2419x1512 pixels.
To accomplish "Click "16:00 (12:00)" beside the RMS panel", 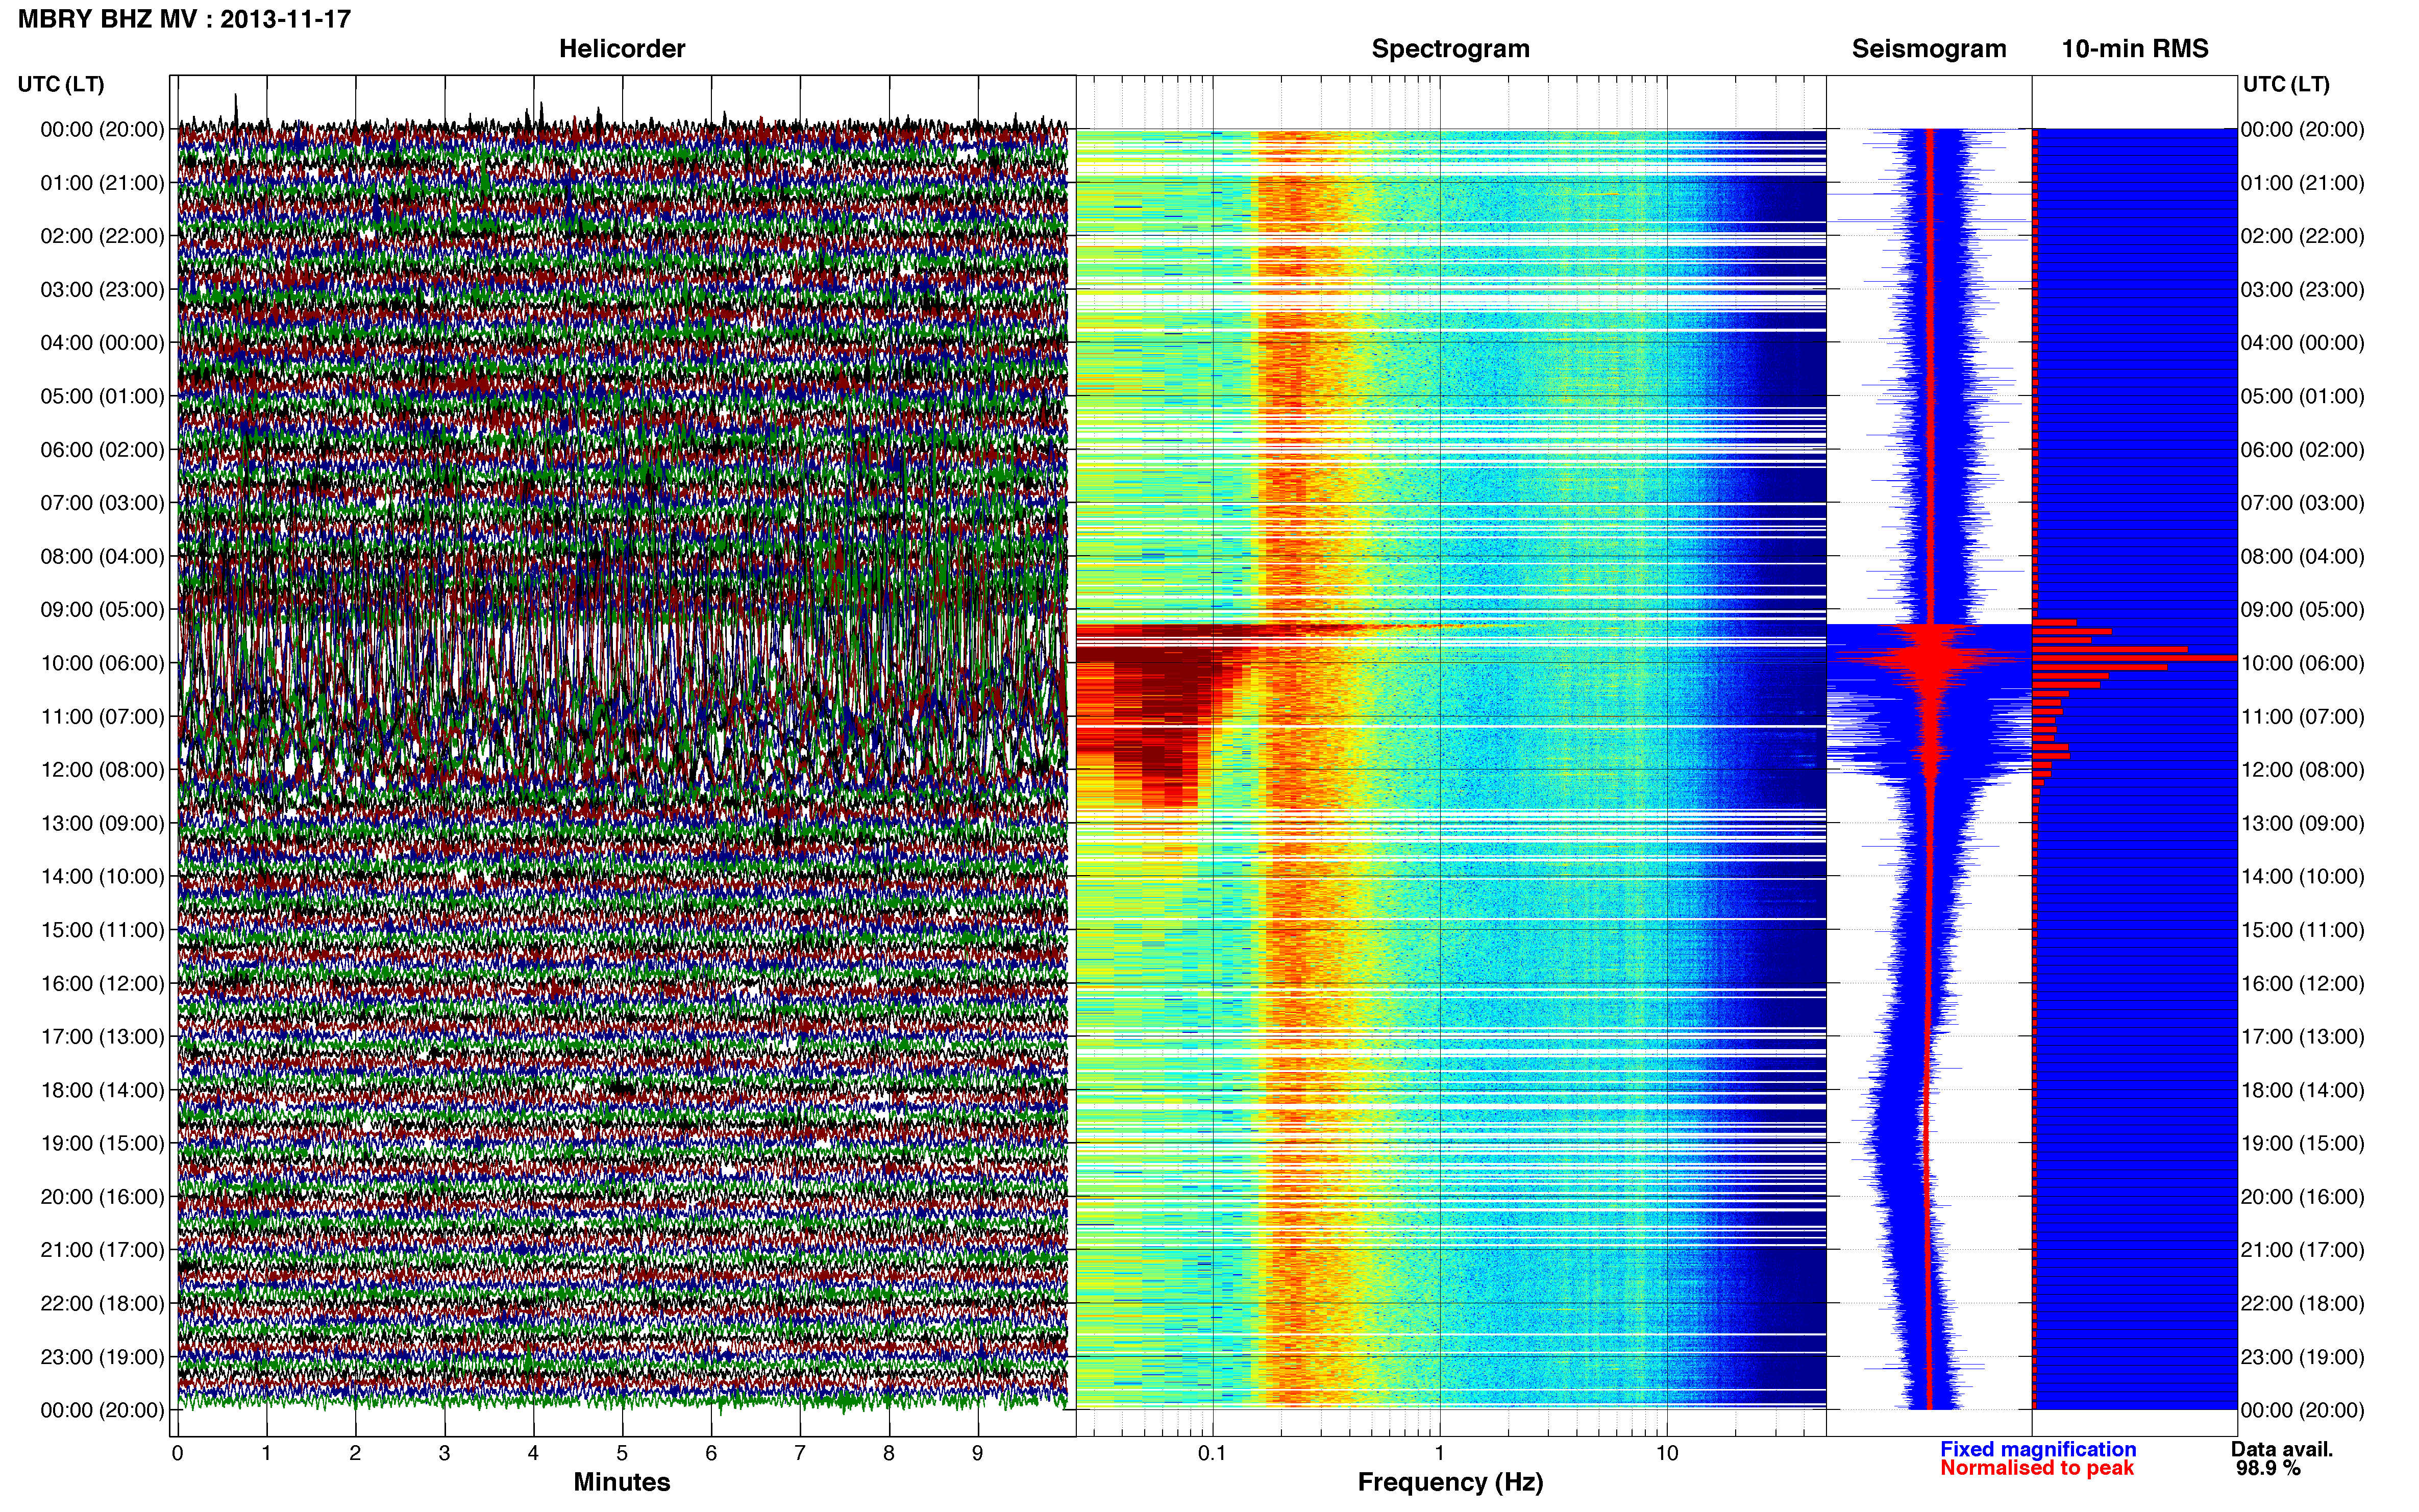I will point(2302,984).
